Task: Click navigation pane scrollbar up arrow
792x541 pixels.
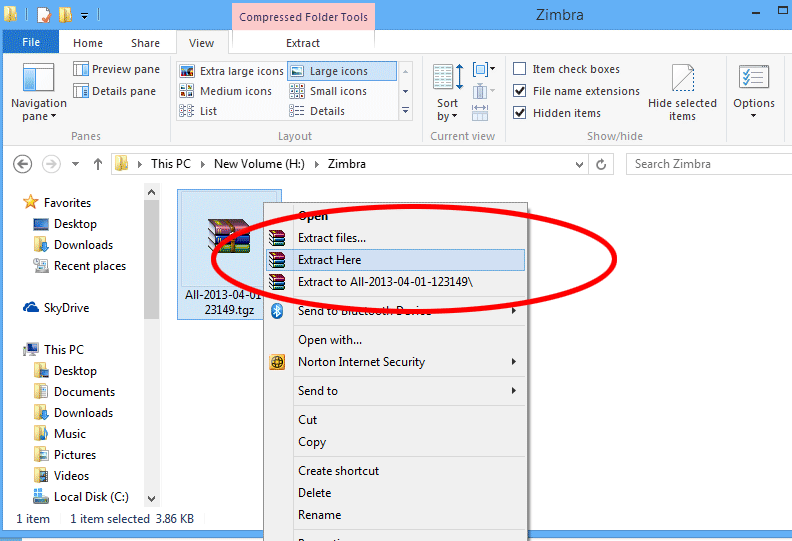Action: point(151,192)
